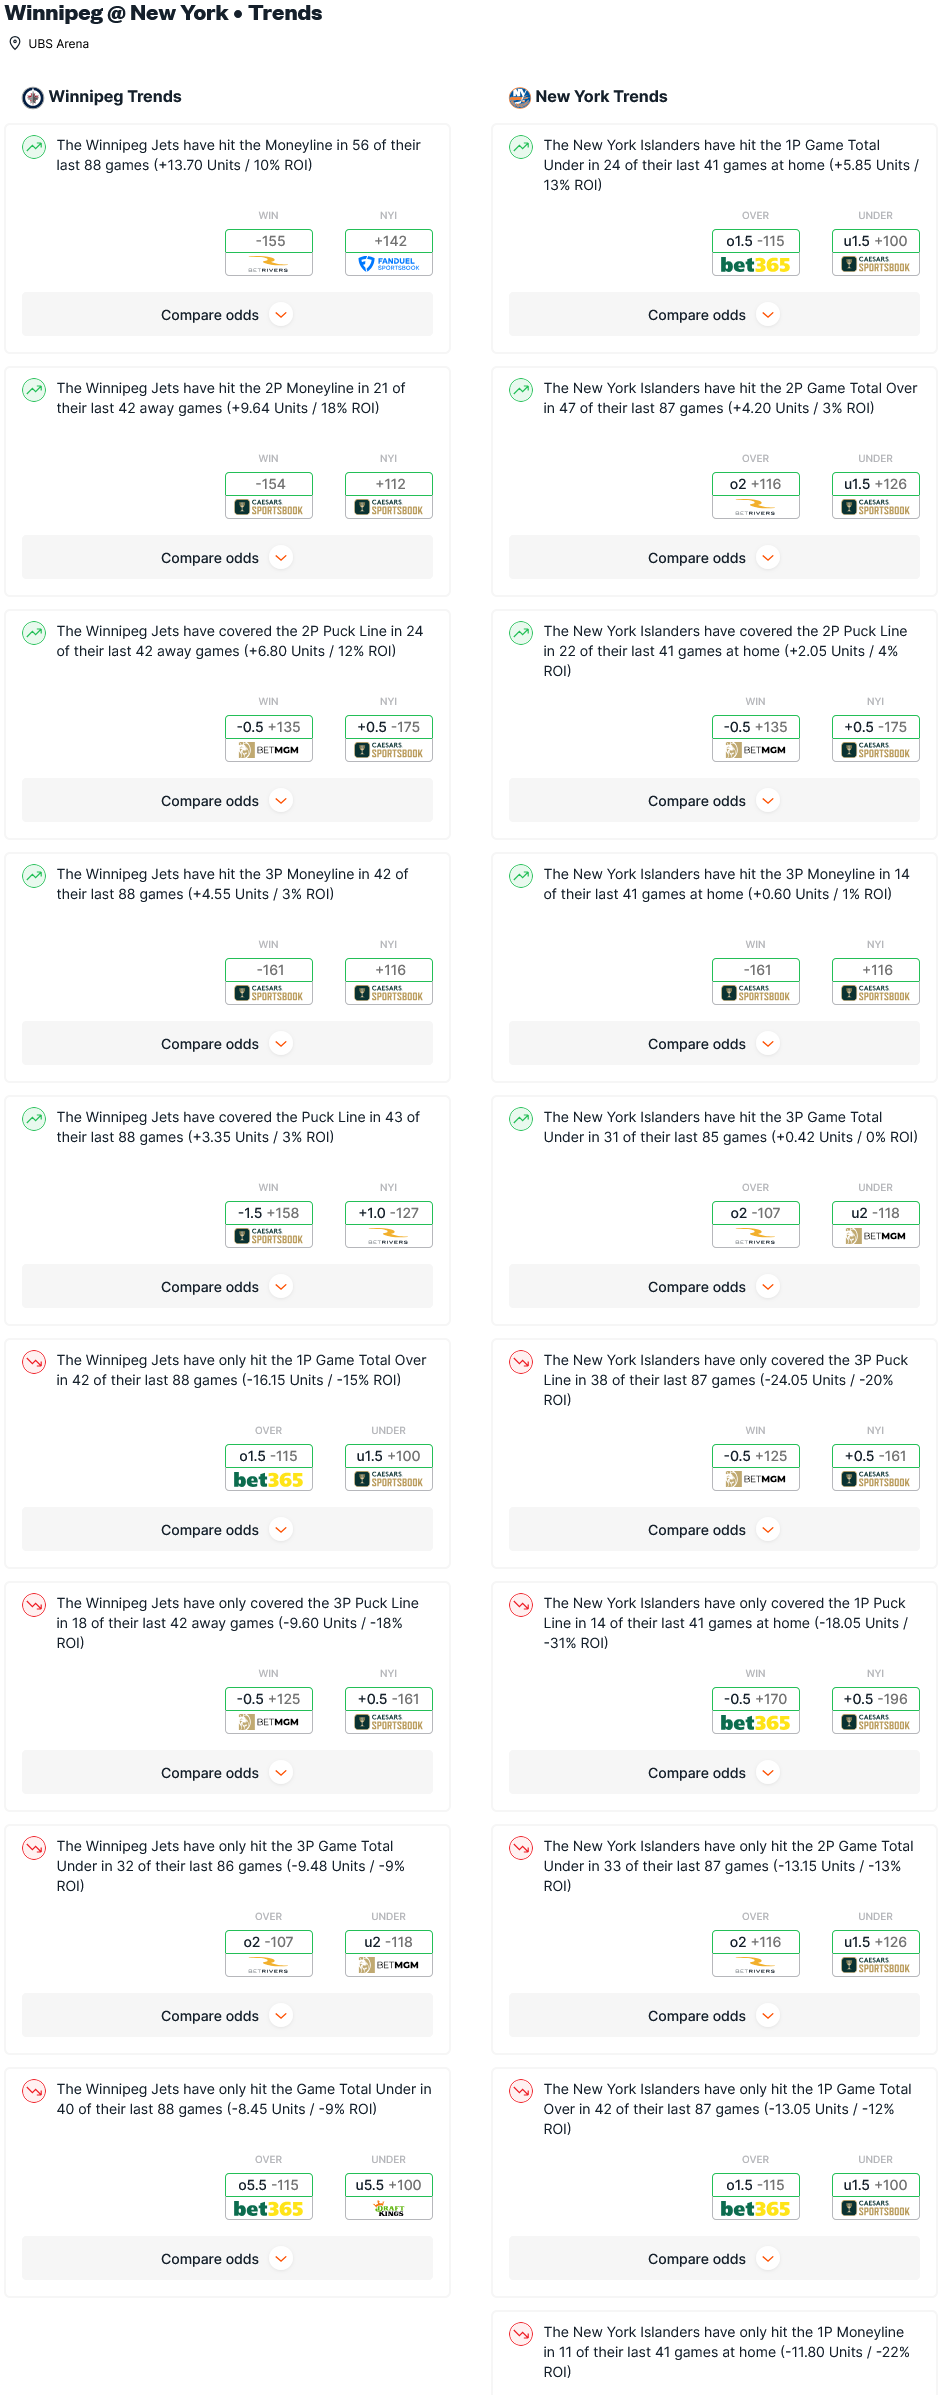Click the bet365 logo under Islanders -0.5 +170
Image resolution: width=941 pixels, height=2395 pixels.
[756, 1722]
